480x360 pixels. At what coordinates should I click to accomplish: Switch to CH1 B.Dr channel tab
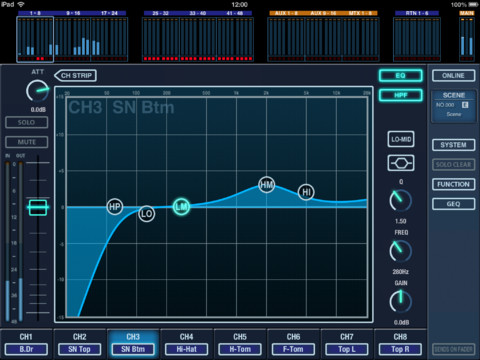(26, 344)
